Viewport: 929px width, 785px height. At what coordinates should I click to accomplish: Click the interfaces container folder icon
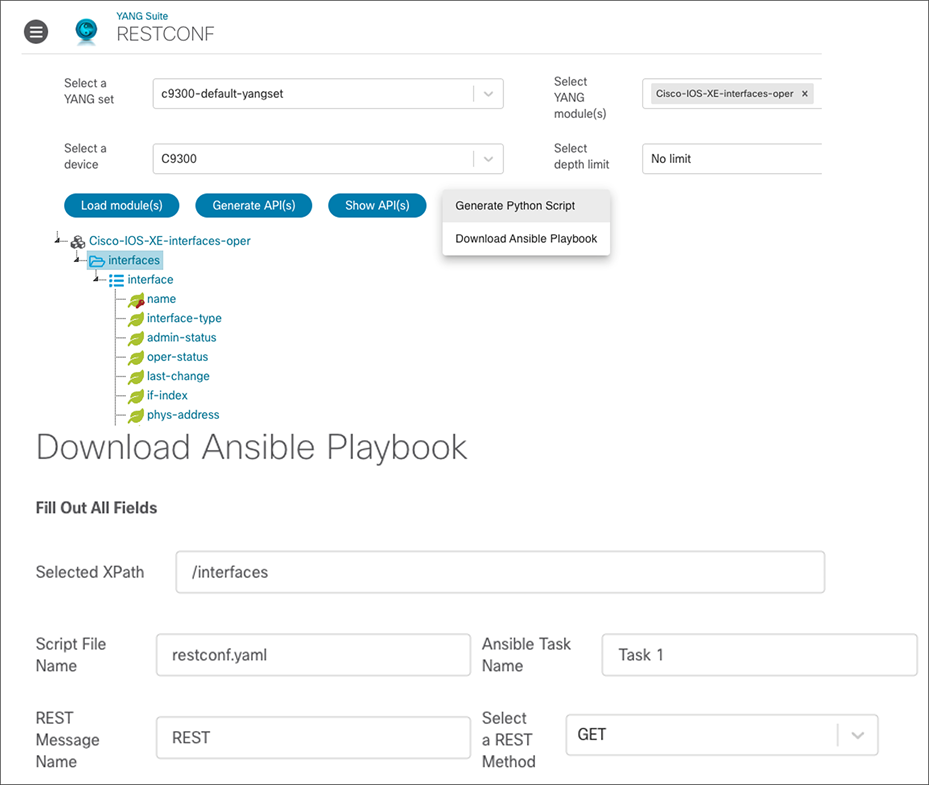tap(97, 261)
